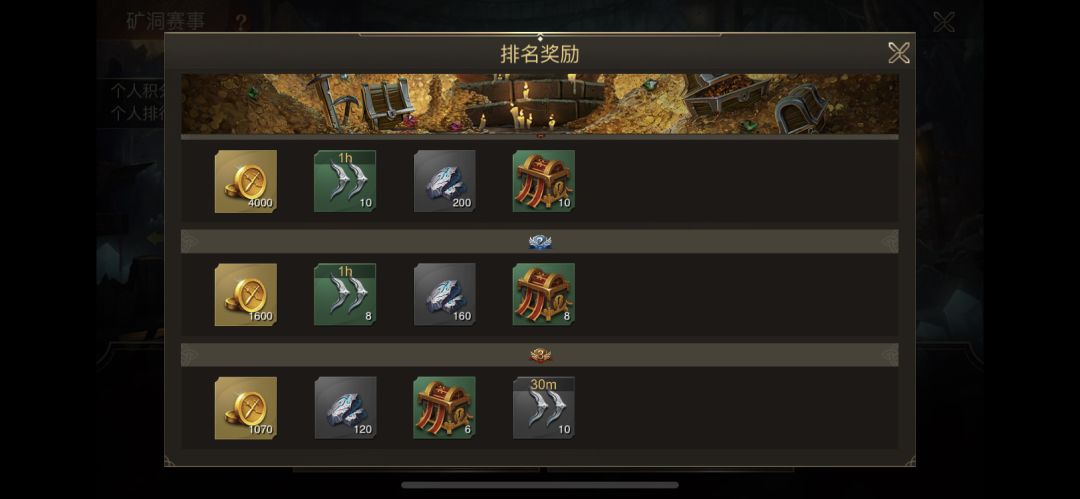Click the 矿洞赛事 title in background

pos(165,21)
